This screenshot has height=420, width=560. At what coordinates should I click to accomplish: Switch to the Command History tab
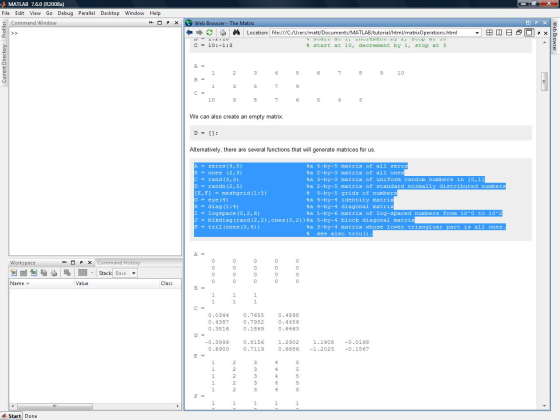[119, 262]
